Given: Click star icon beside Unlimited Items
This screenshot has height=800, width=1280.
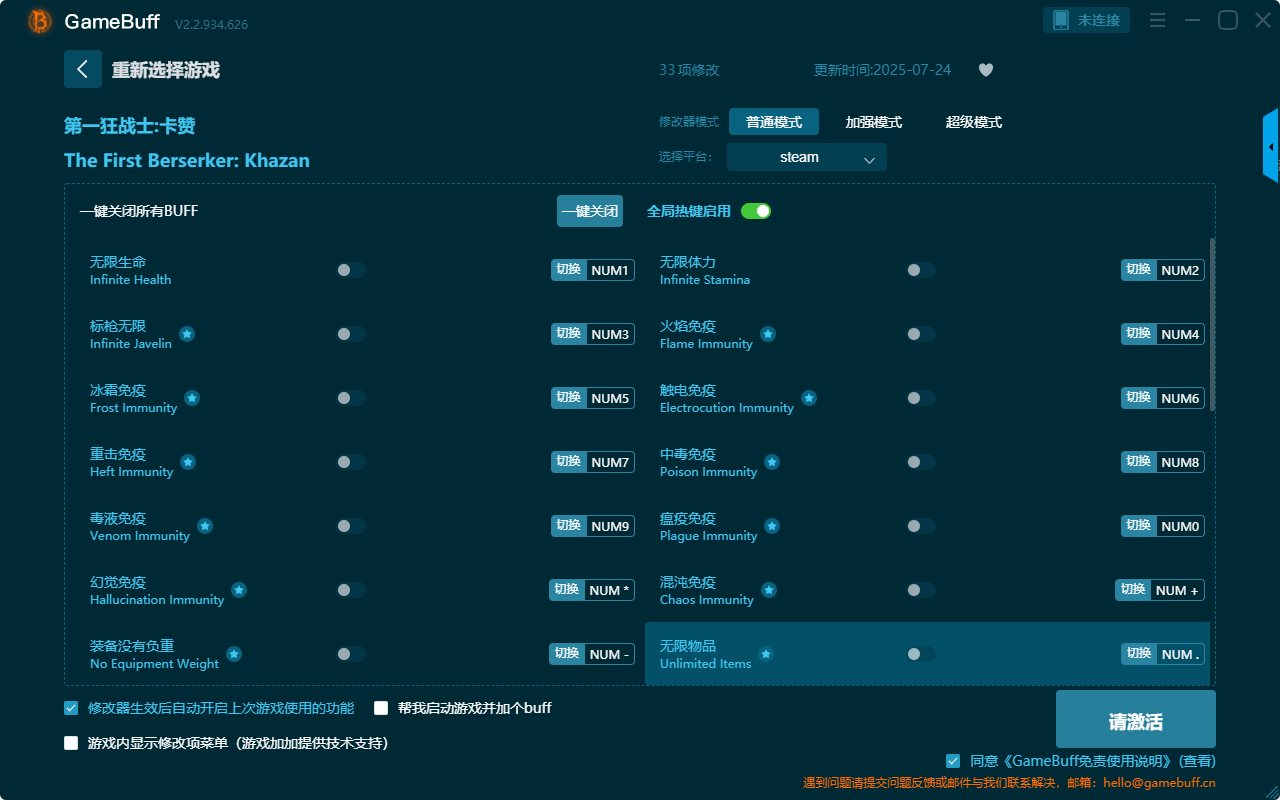Looking at the screenshot, I should [766, 654].
